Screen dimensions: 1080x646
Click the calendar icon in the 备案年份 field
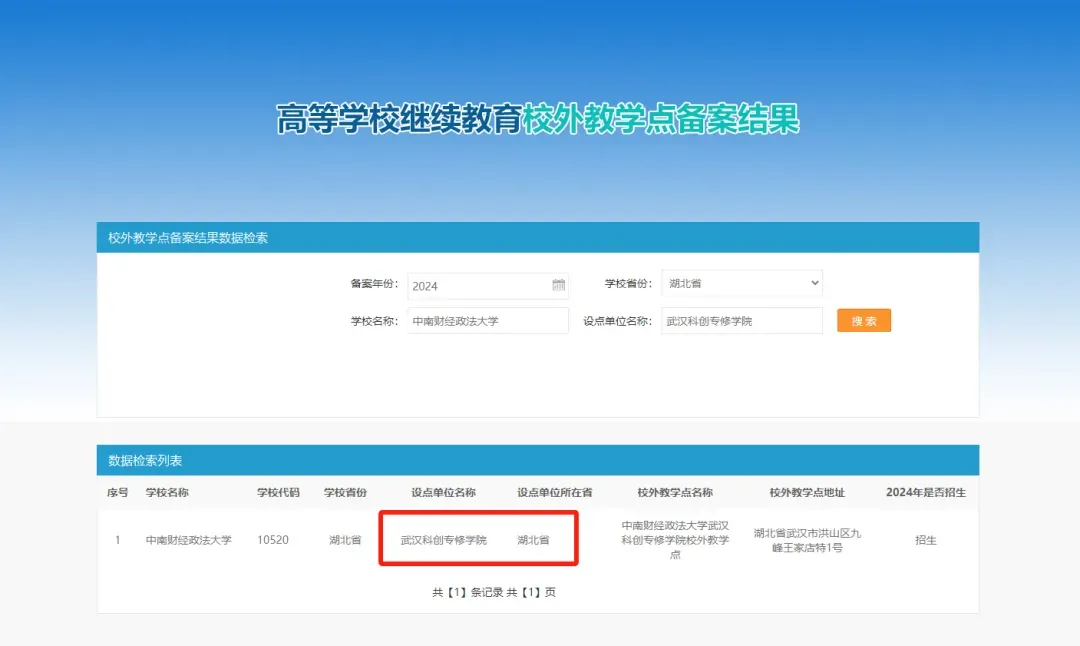coord(559,284)
